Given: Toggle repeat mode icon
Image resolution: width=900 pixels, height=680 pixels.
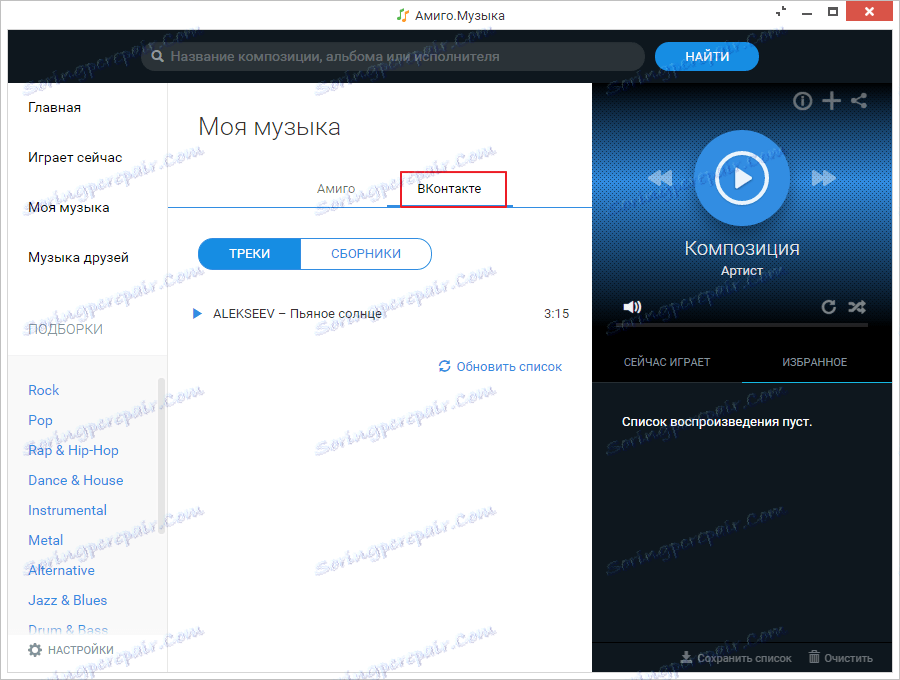Looking at the screenshot, I should [828, 307].
